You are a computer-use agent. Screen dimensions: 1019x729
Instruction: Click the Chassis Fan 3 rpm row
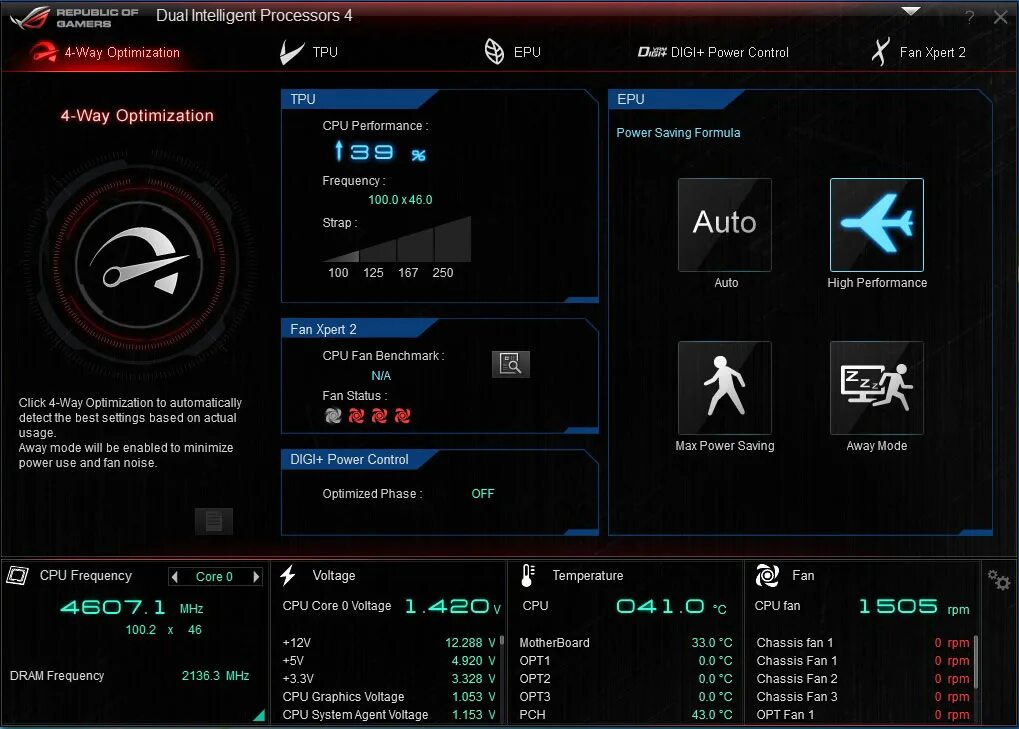click(x=863, y=697)
